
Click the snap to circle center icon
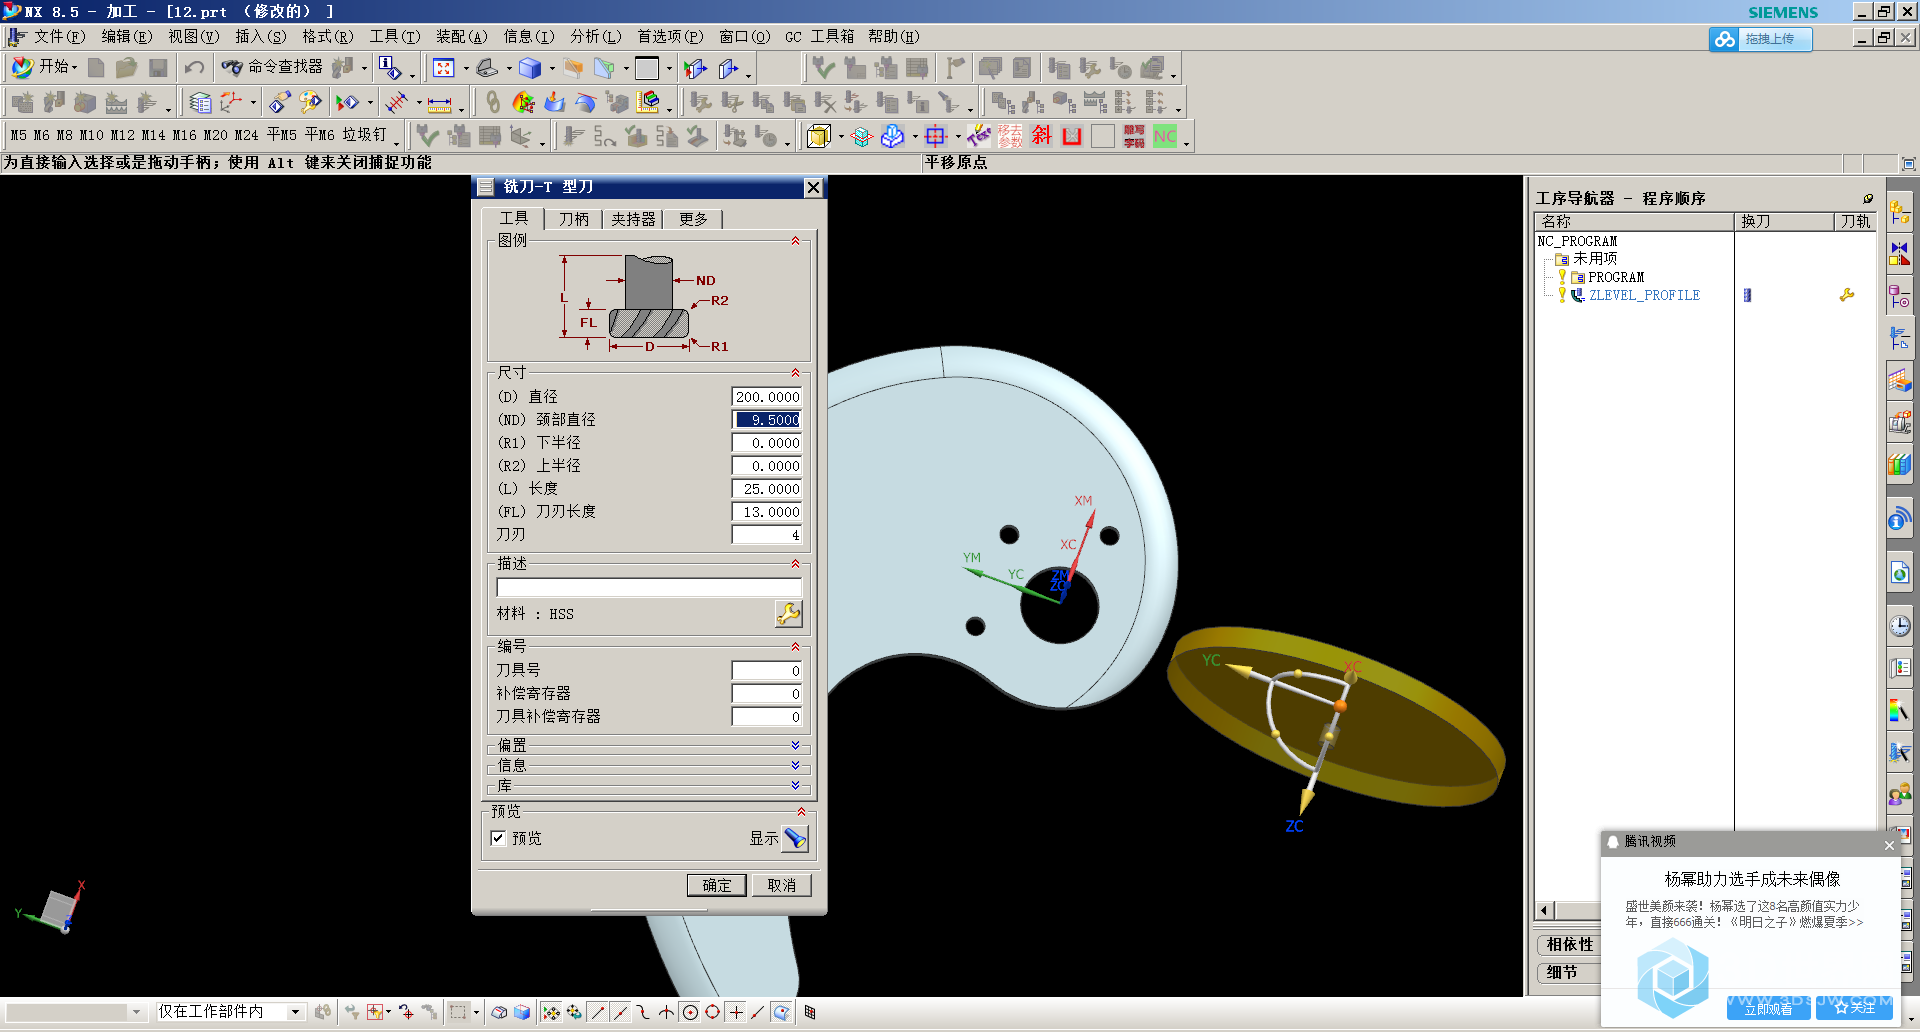click(690, 1012)
